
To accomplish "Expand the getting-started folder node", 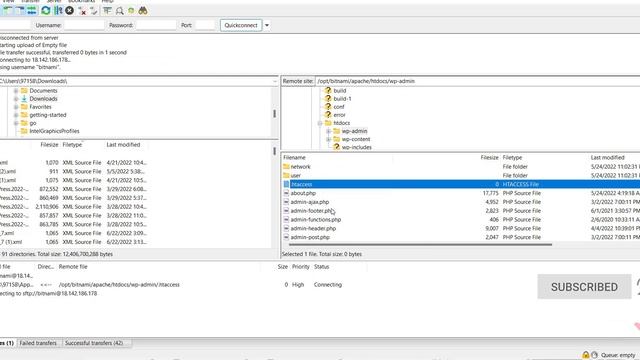I will [16, 115].
